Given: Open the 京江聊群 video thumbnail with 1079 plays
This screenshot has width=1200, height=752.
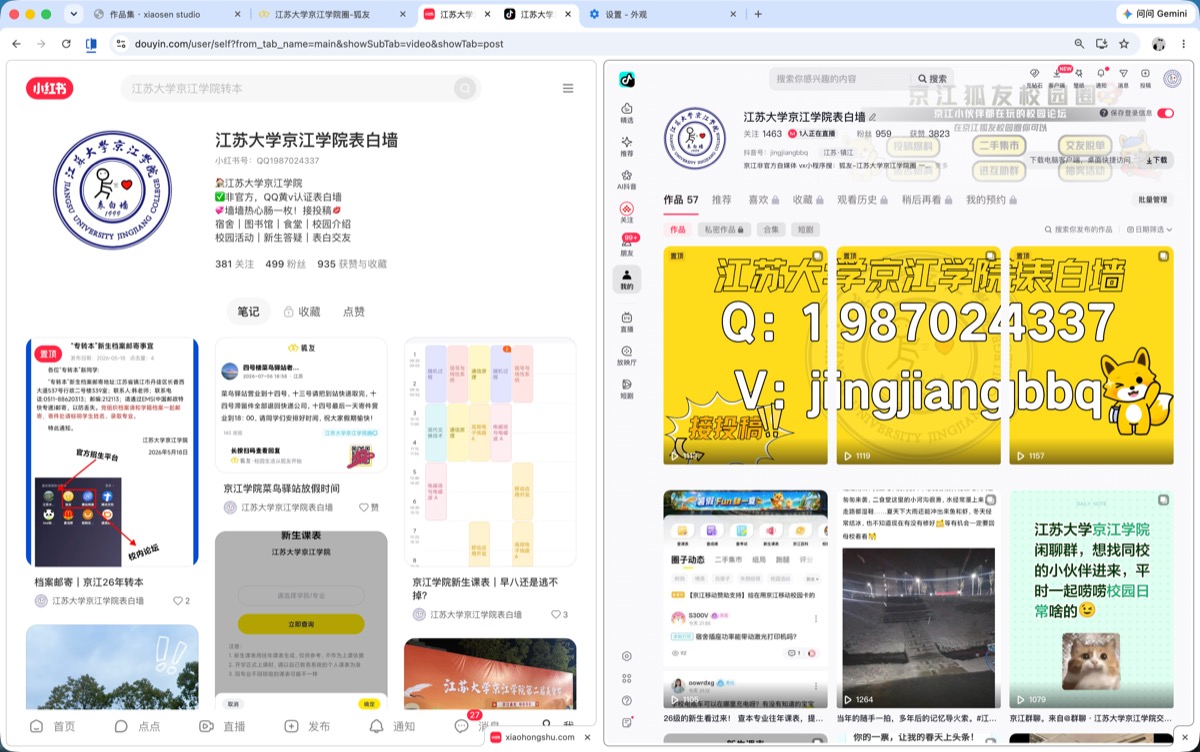Looking at the screenshot, I should 1091,599.
